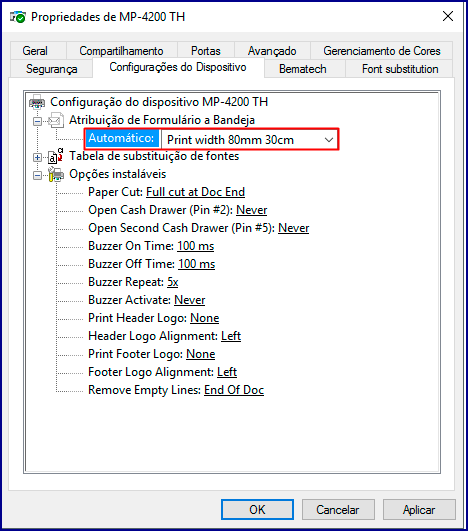Open the Gerenciamento de Cores tab
468x531 pixels.
(x=382, y=51)
